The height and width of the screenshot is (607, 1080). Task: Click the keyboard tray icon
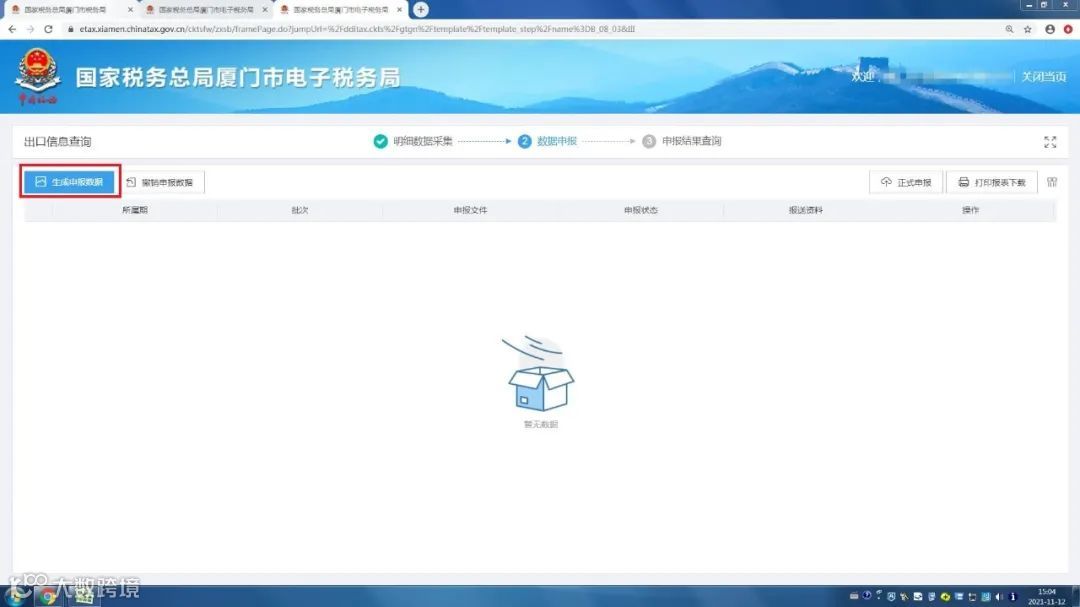coord(854,597)
